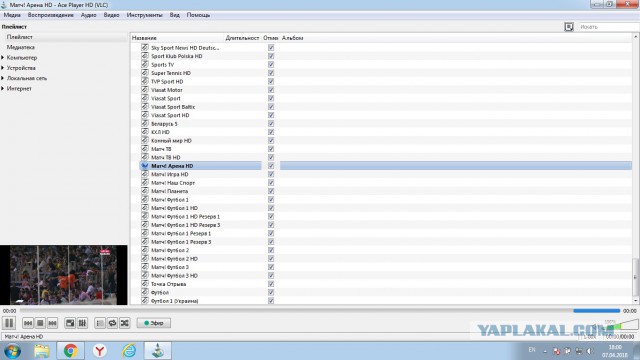
Task: Click the playback seek bar
Action: (320, 311)
